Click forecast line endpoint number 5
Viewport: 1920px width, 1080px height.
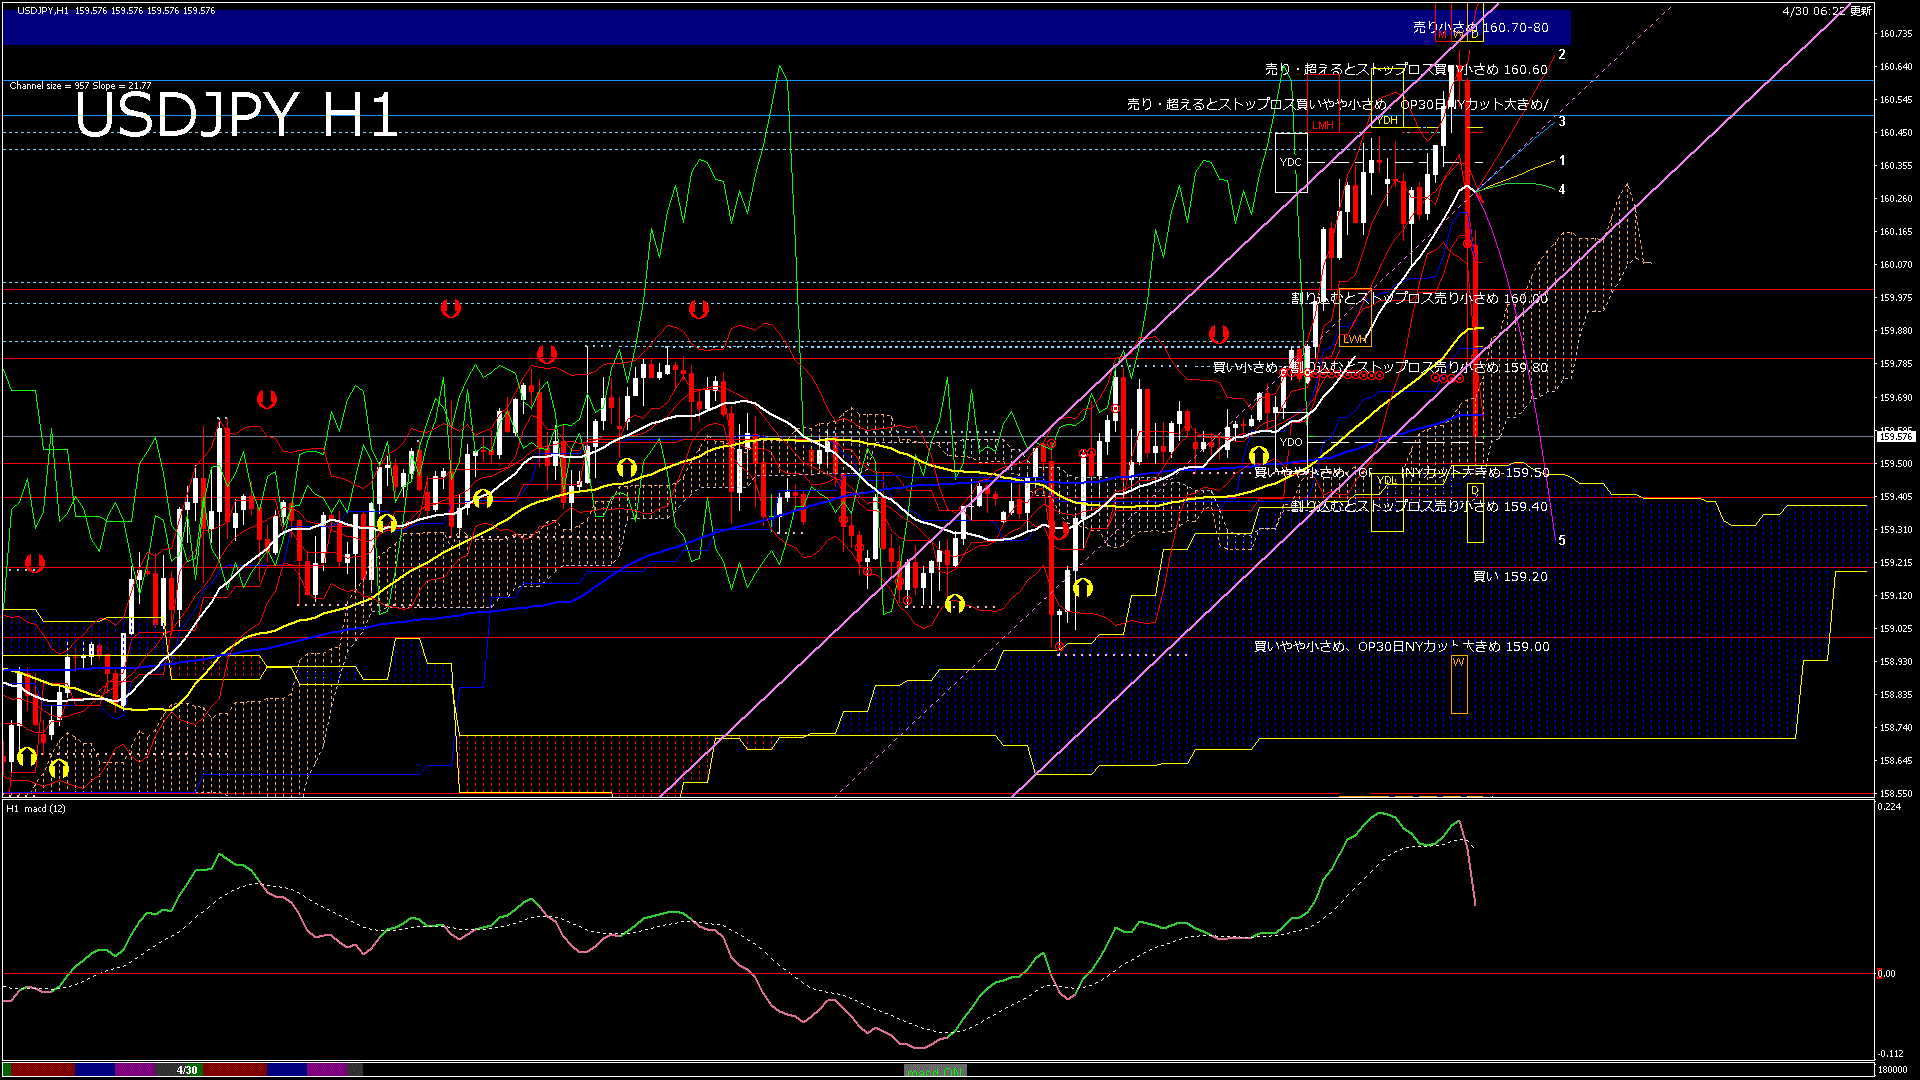(1562, 541)
